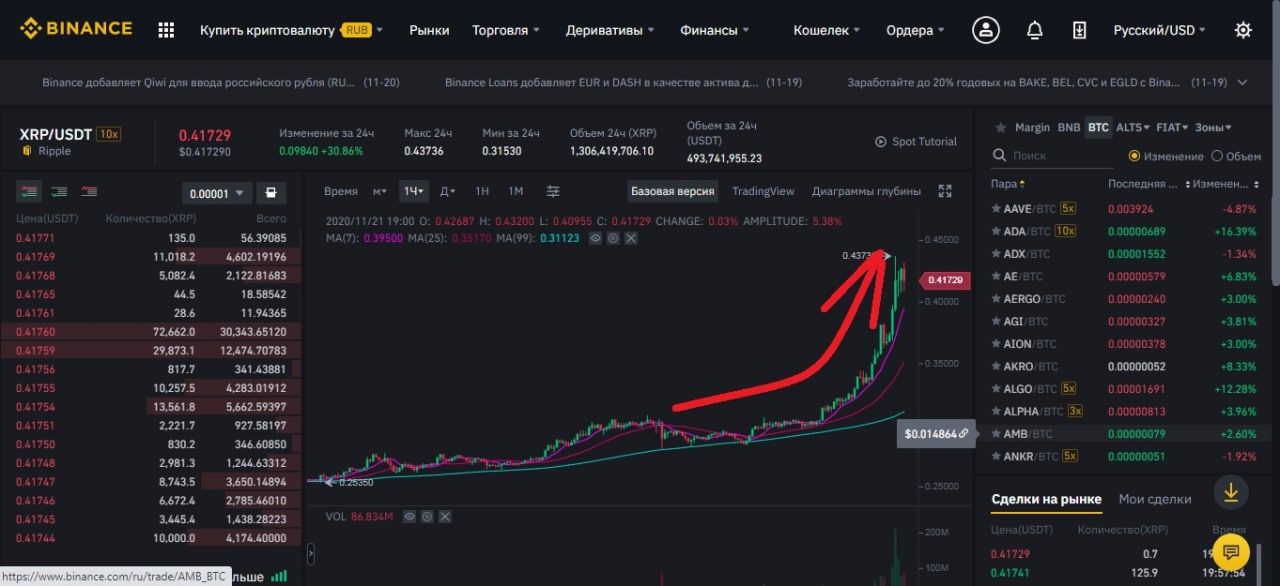1280x586 pixels.
Task: Click the link icon beside $0.014864
Action: 963,434
